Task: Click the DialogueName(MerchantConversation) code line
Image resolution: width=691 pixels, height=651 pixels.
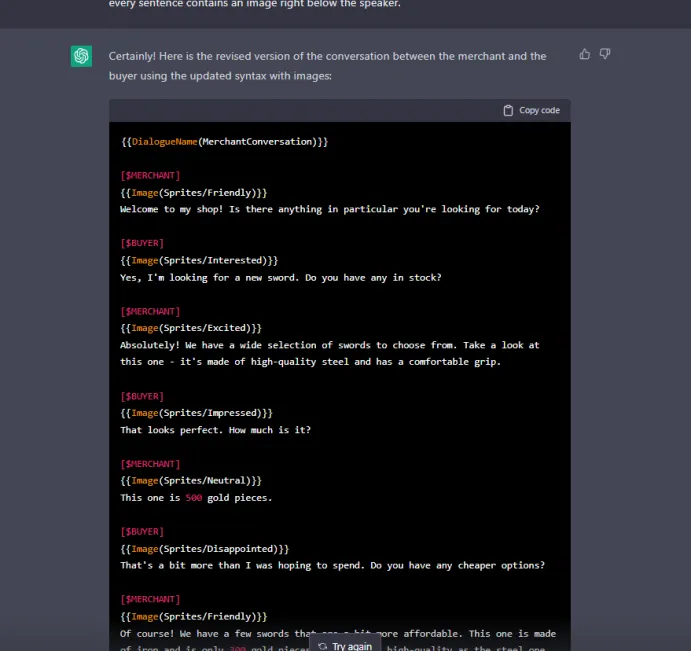Action: 224,142
